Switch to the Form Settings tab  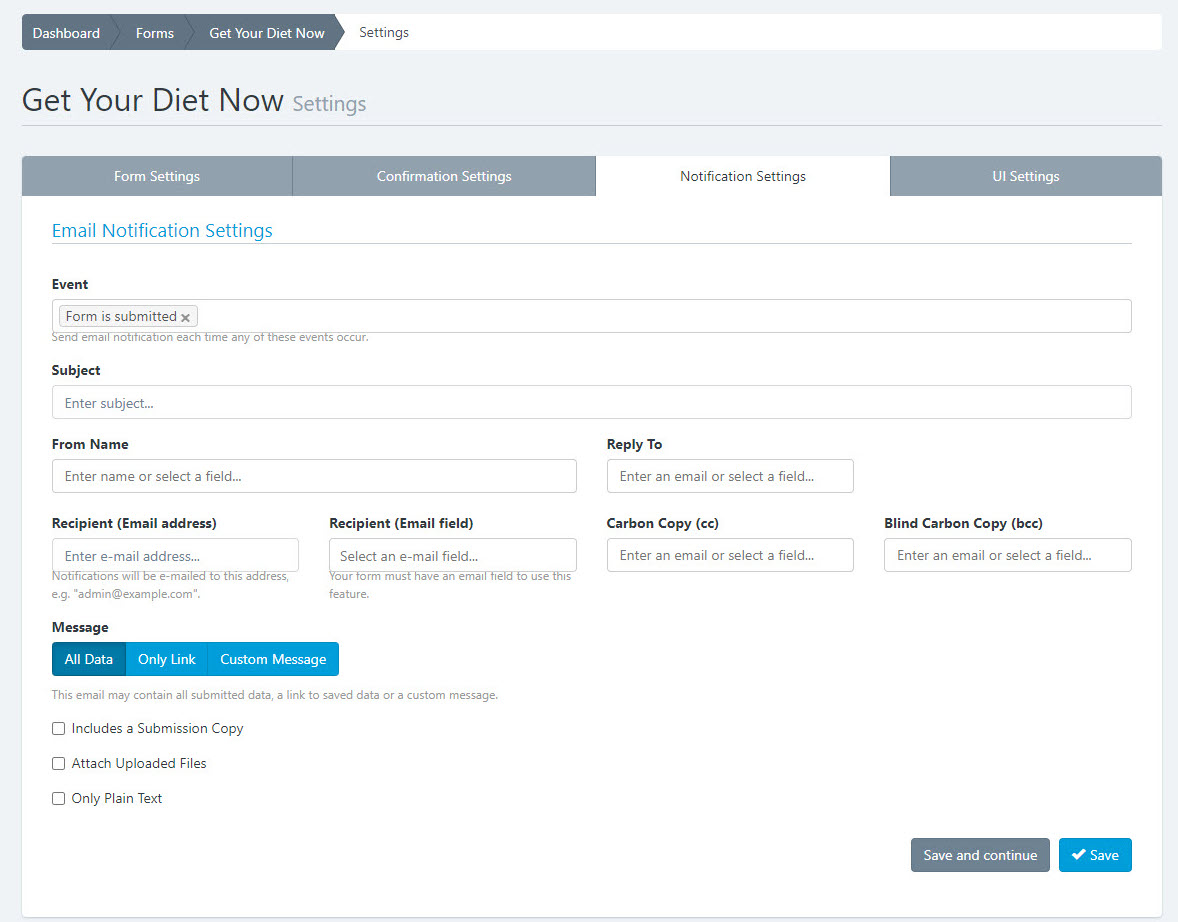pyautogui.click(x=157, y=176)
